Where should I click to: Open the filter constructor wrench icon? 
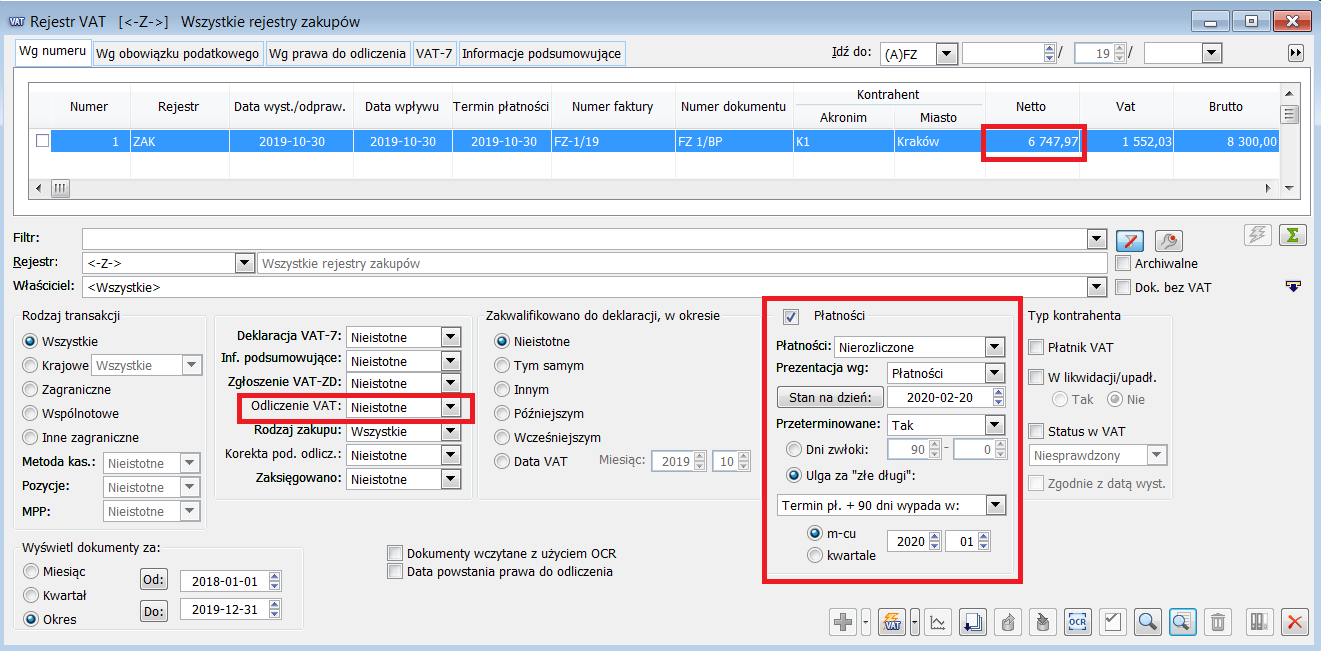click(1168, 240)
